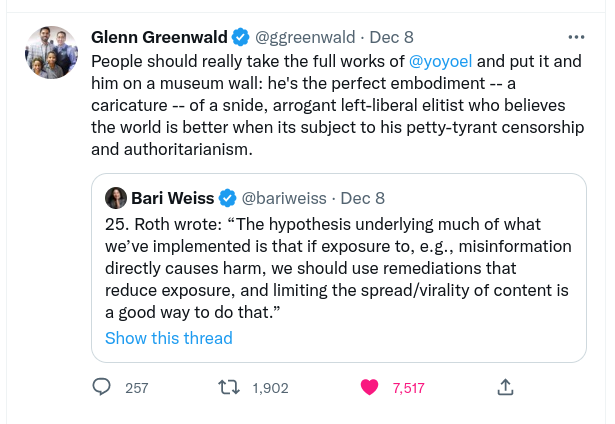615x424 pixels.
Task: Click Glenn Greenwald's verified badge
Action: click(240, 38)
